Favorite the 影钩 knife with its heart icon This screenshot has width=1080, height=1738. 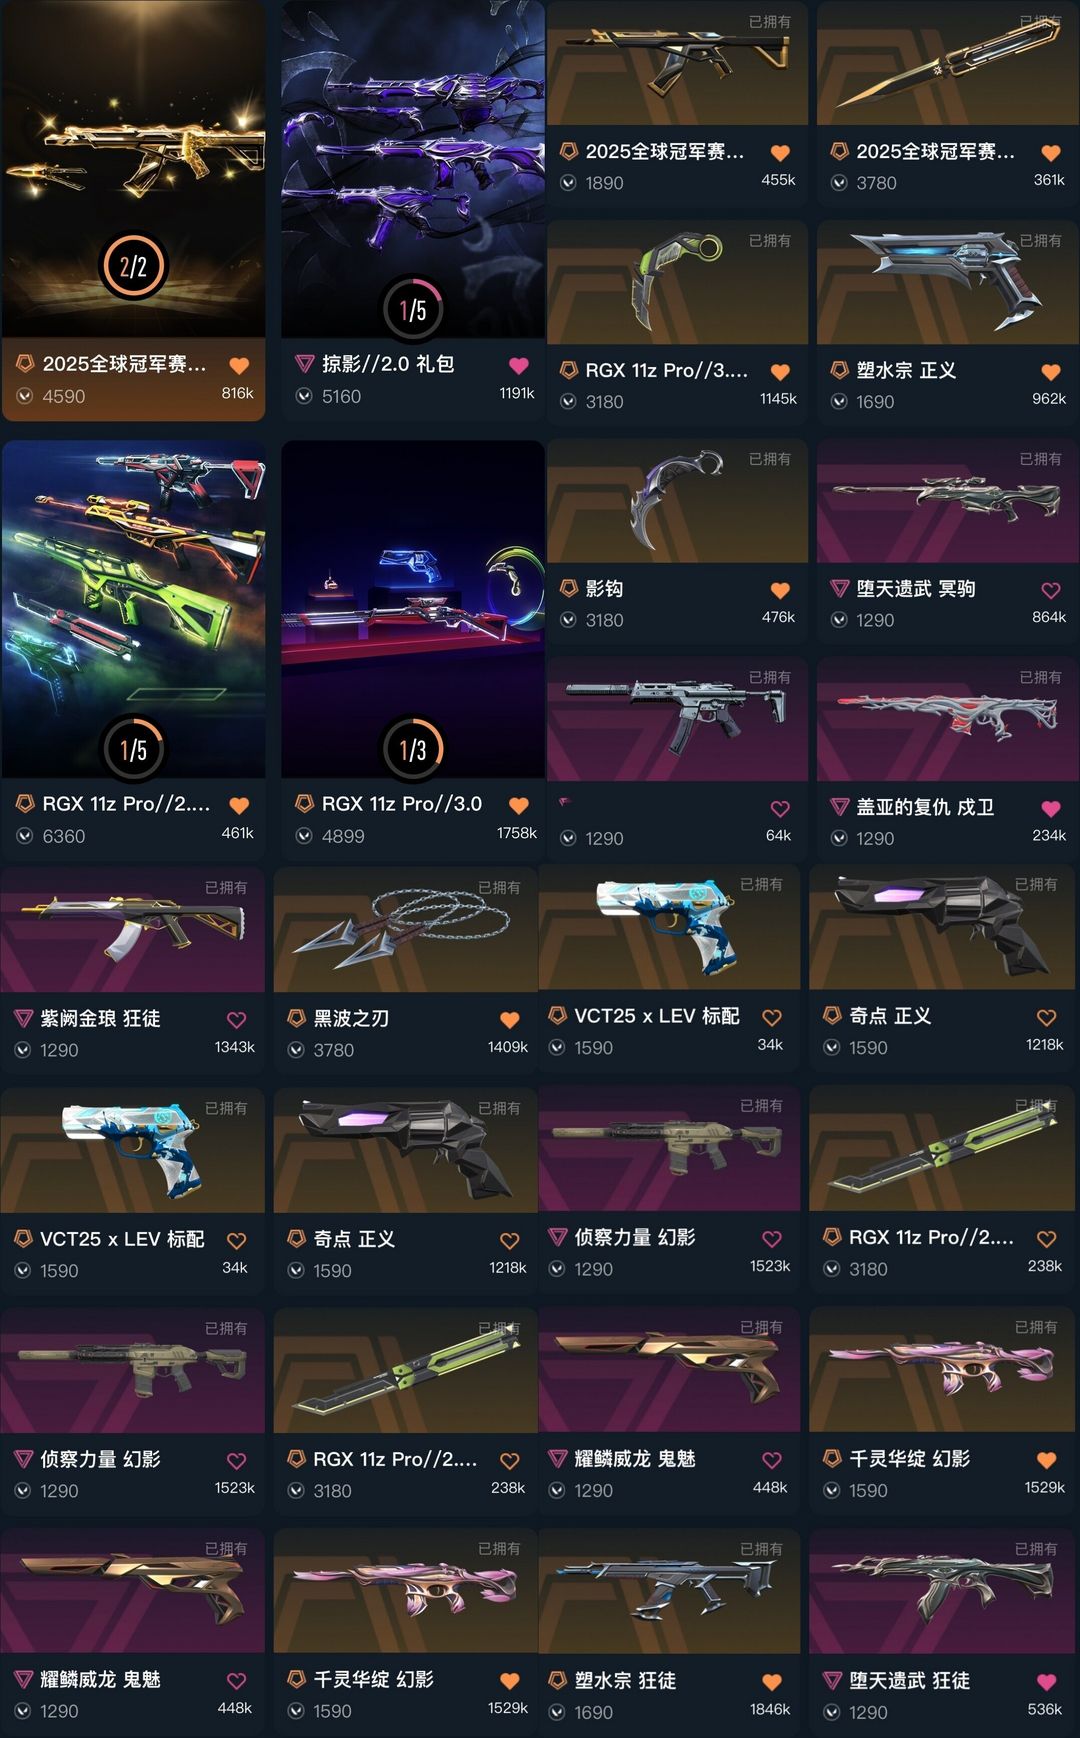click(780, 591)
